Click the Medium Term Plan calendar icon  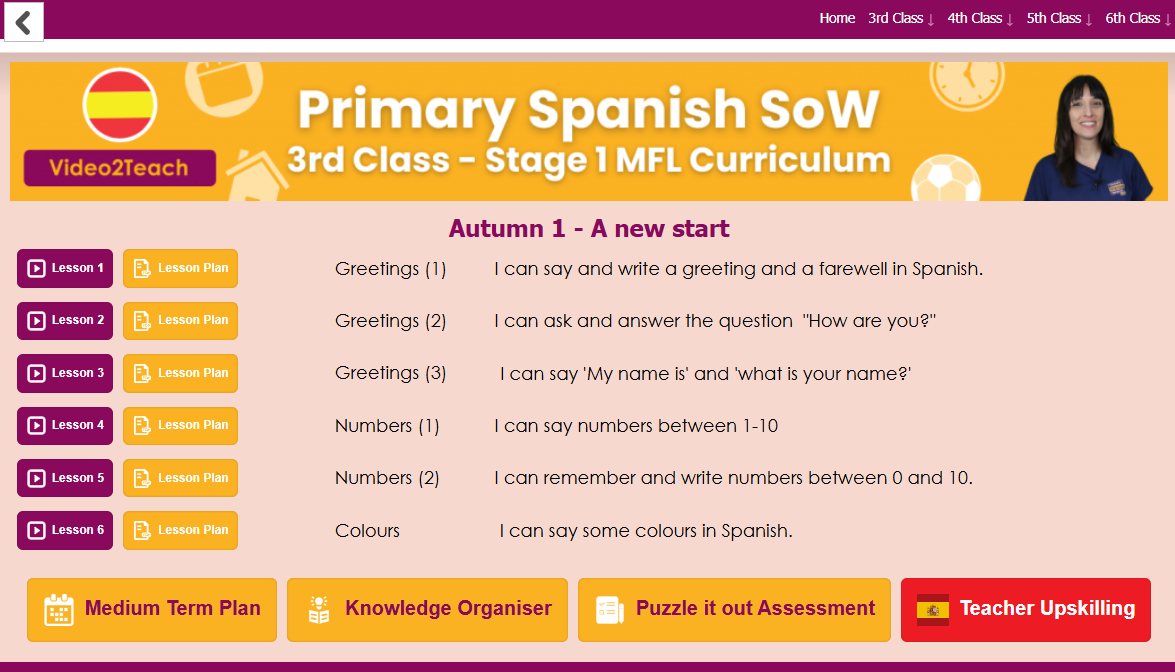59,609
